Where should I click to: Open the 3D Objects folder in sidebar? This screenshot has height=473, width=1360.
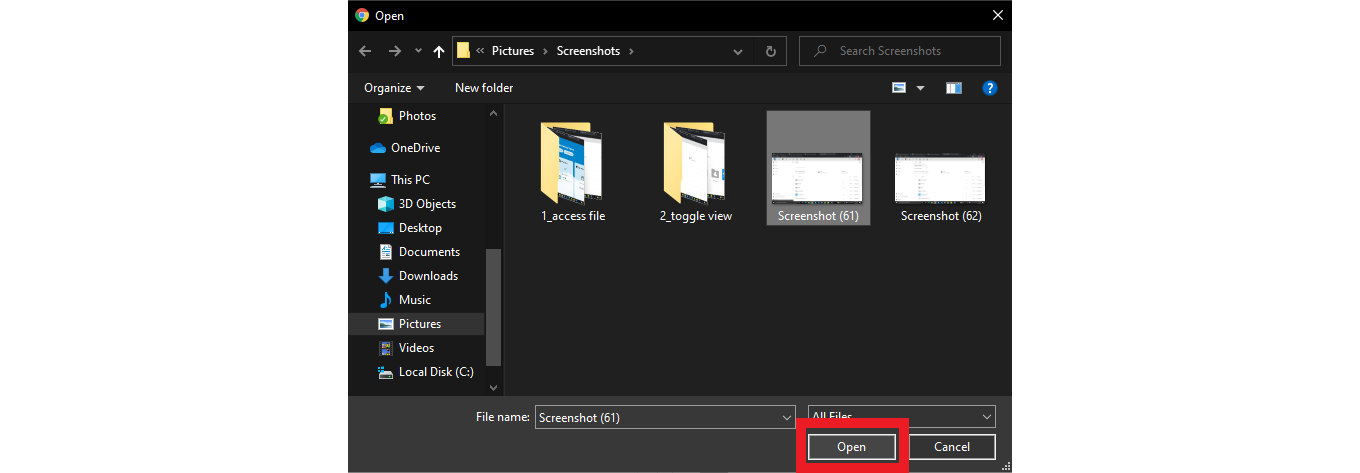pos(426,204)
